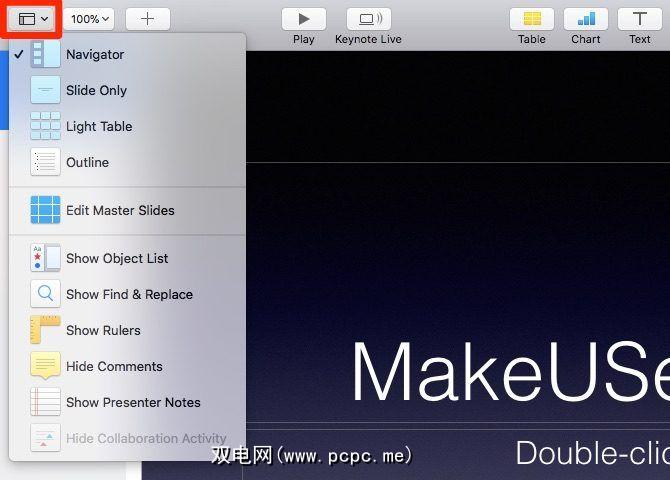Choose Edit Master Slides
The height and width of the screenshot is (480, 670).
[120, 210]
